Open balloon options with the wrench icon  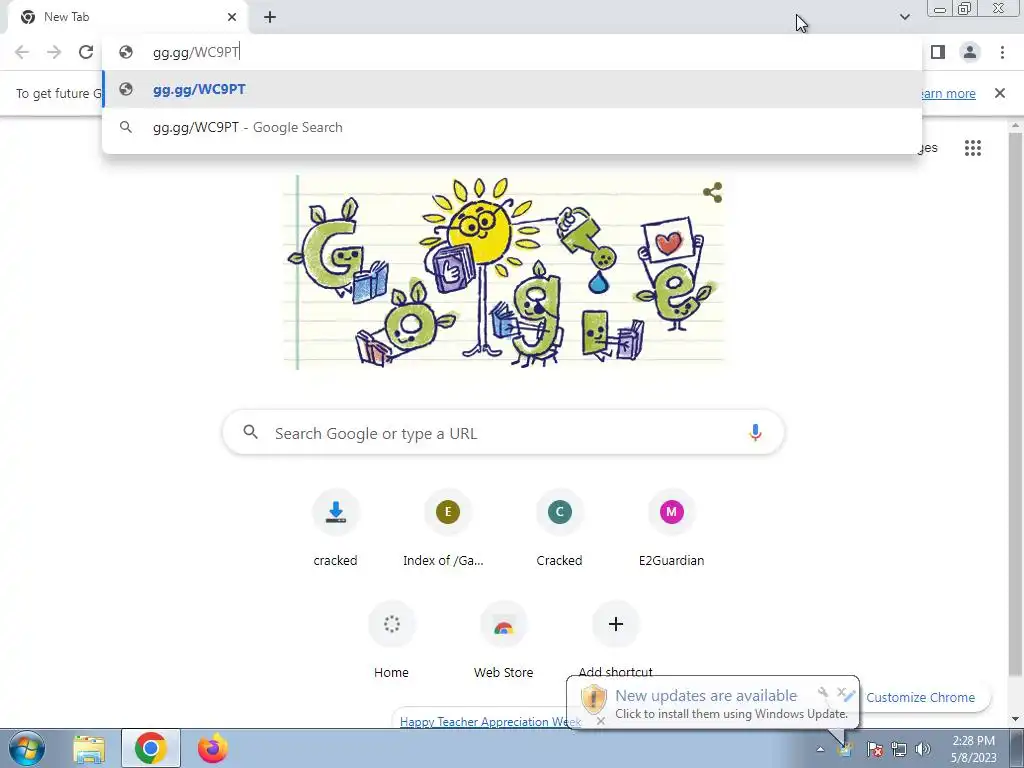[x=822, y=692]
